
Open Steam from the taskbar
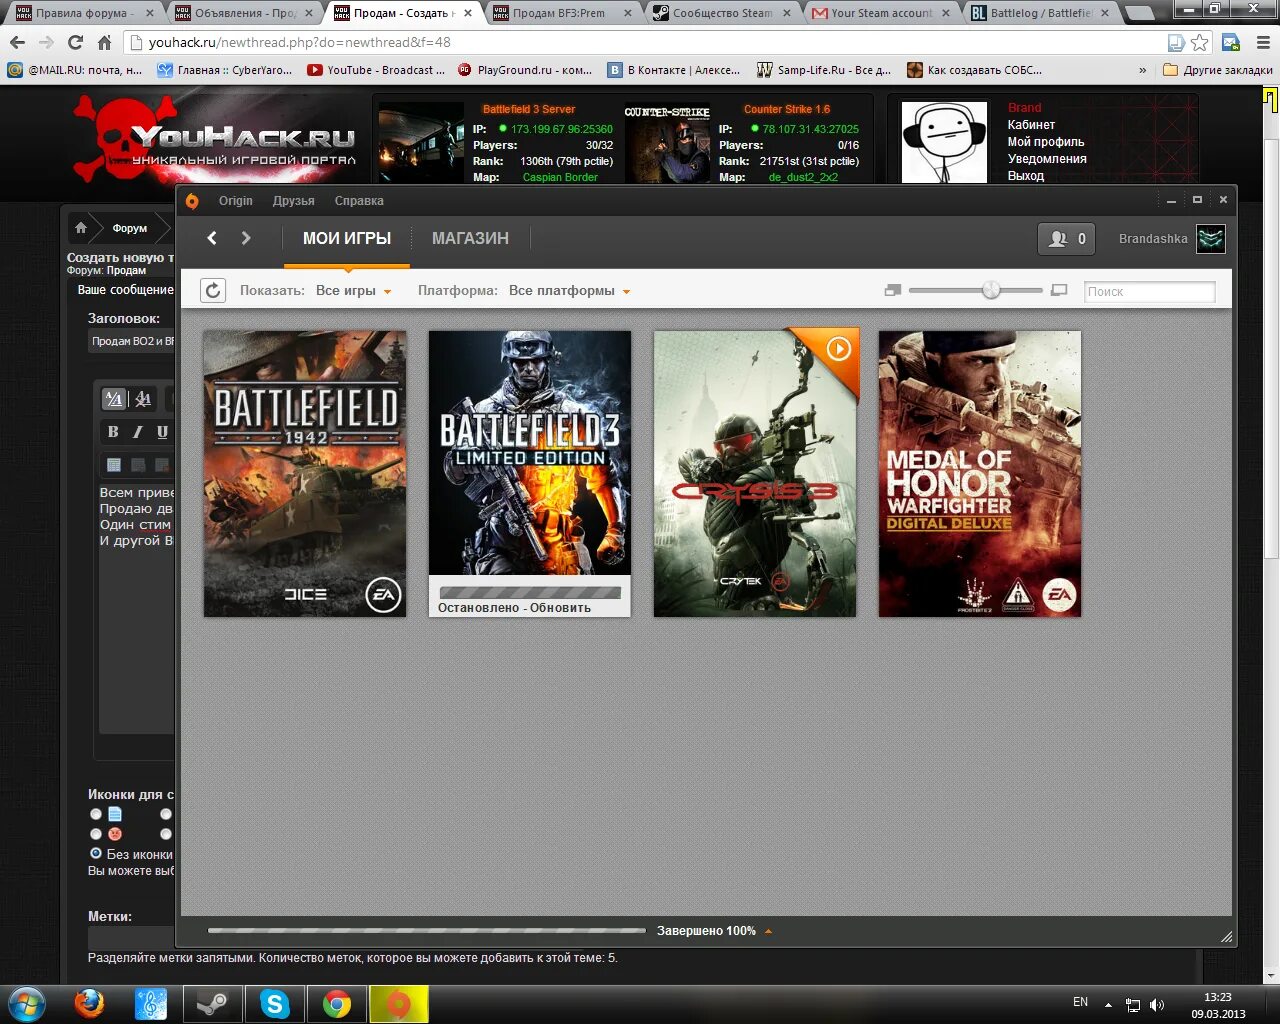(213, 1004)
